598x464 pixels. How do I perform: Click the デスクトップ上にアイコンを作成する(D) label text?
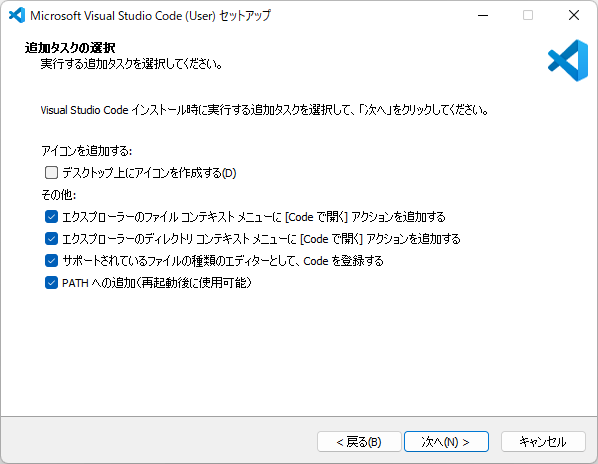[x=149, y=173]
